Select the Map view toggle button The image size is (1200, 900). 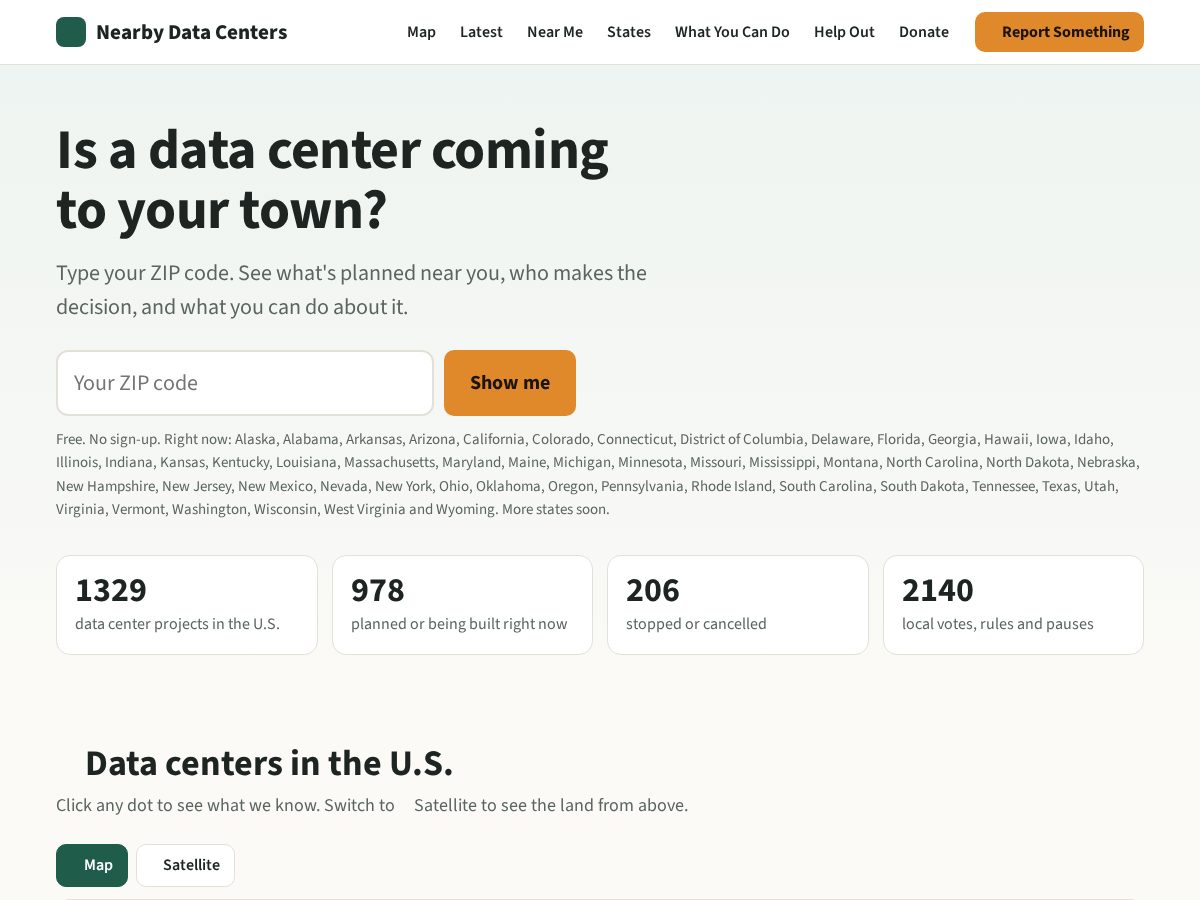pyautogui.click(x=92, y=865)
